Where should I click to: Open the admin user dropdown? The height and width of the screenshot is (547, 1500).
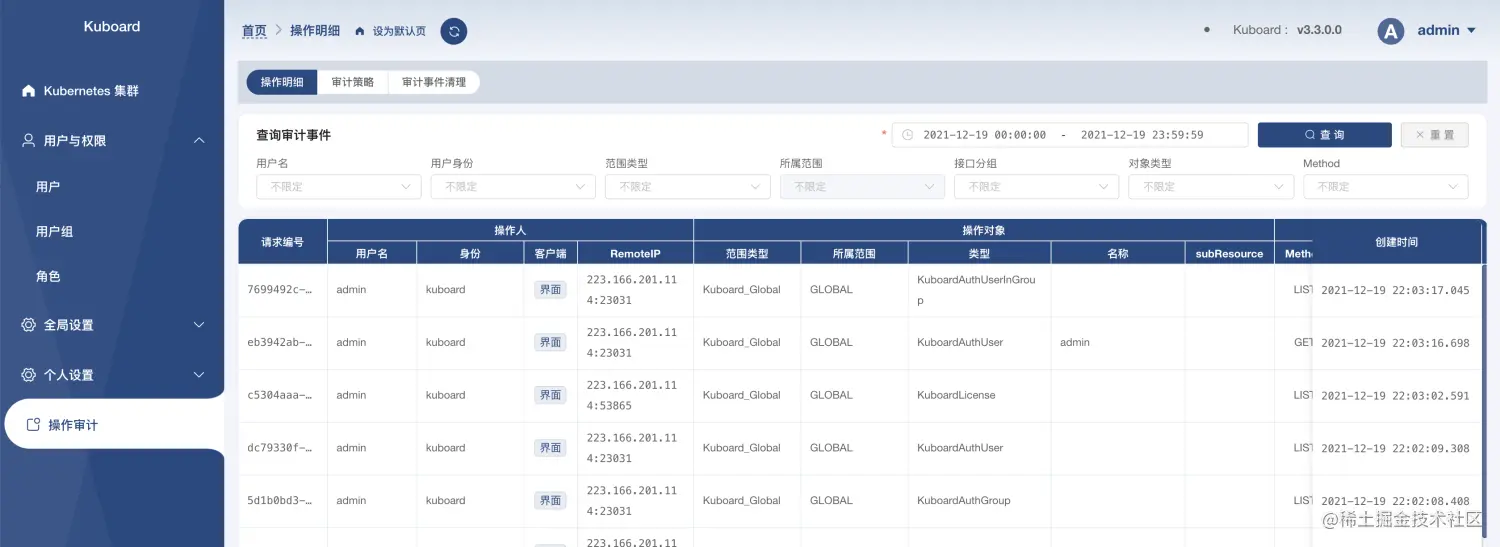(x=1446, y=31)
